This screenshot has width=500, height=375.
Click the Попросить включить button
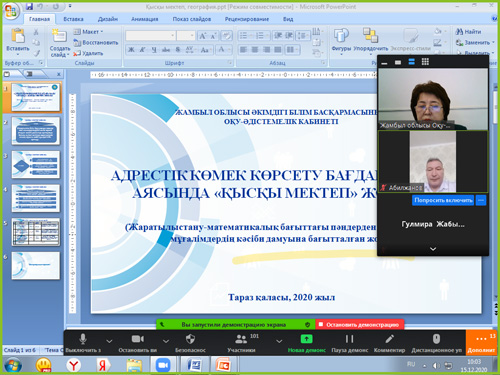click(x=443, y=200)
